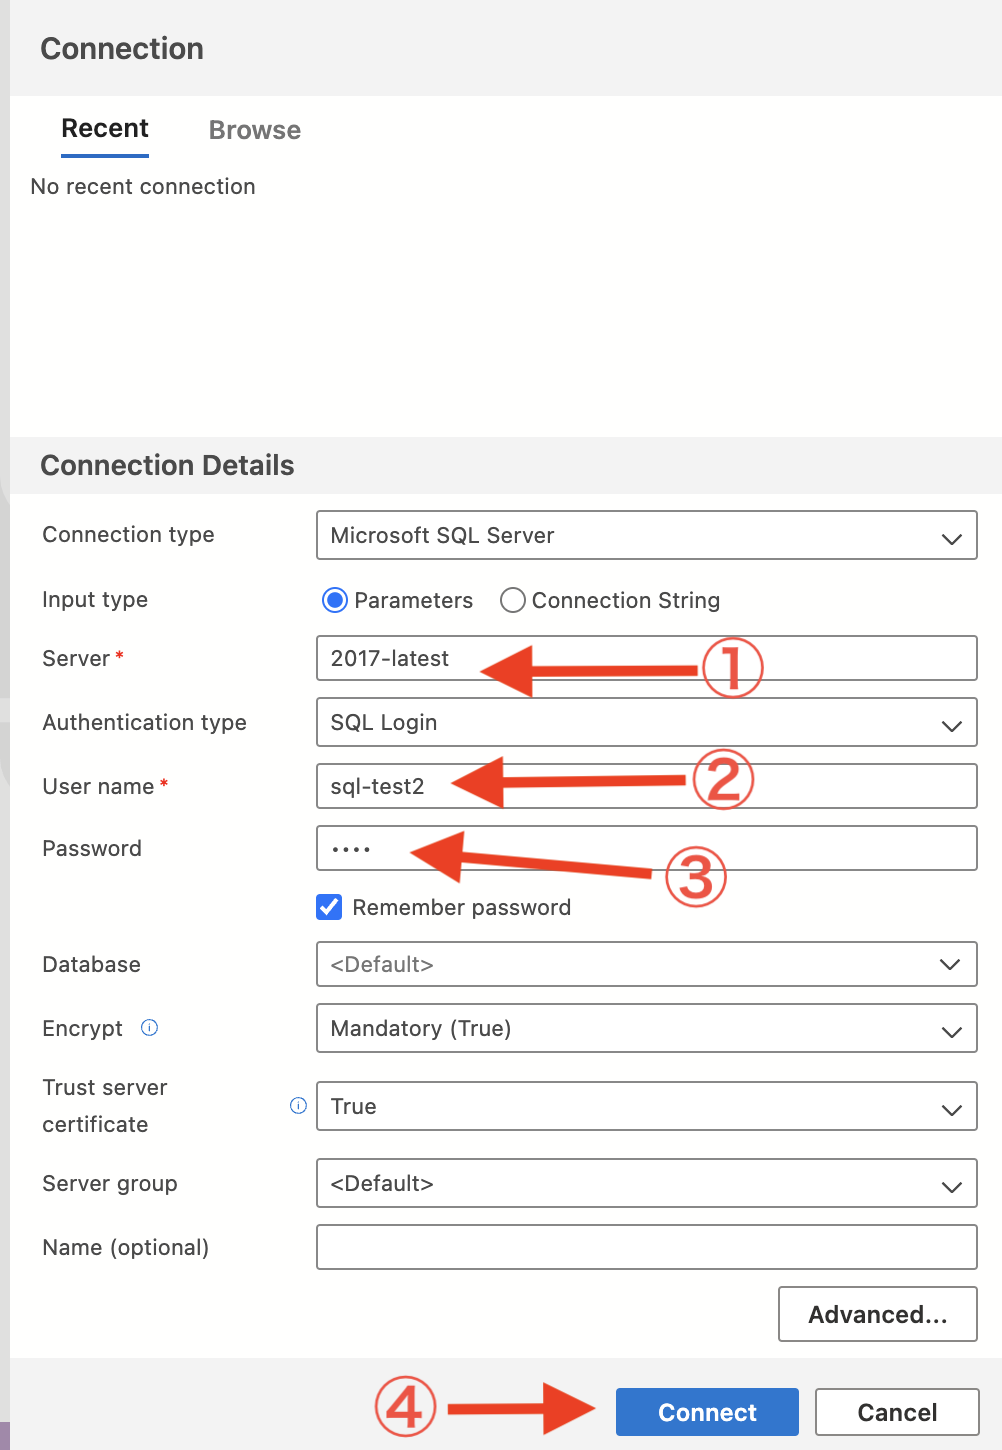Image resolution: width=1002 pixels, height=1450 pixels.
Task: Expand the Authentication type dropdown
Action: [646, 723]
